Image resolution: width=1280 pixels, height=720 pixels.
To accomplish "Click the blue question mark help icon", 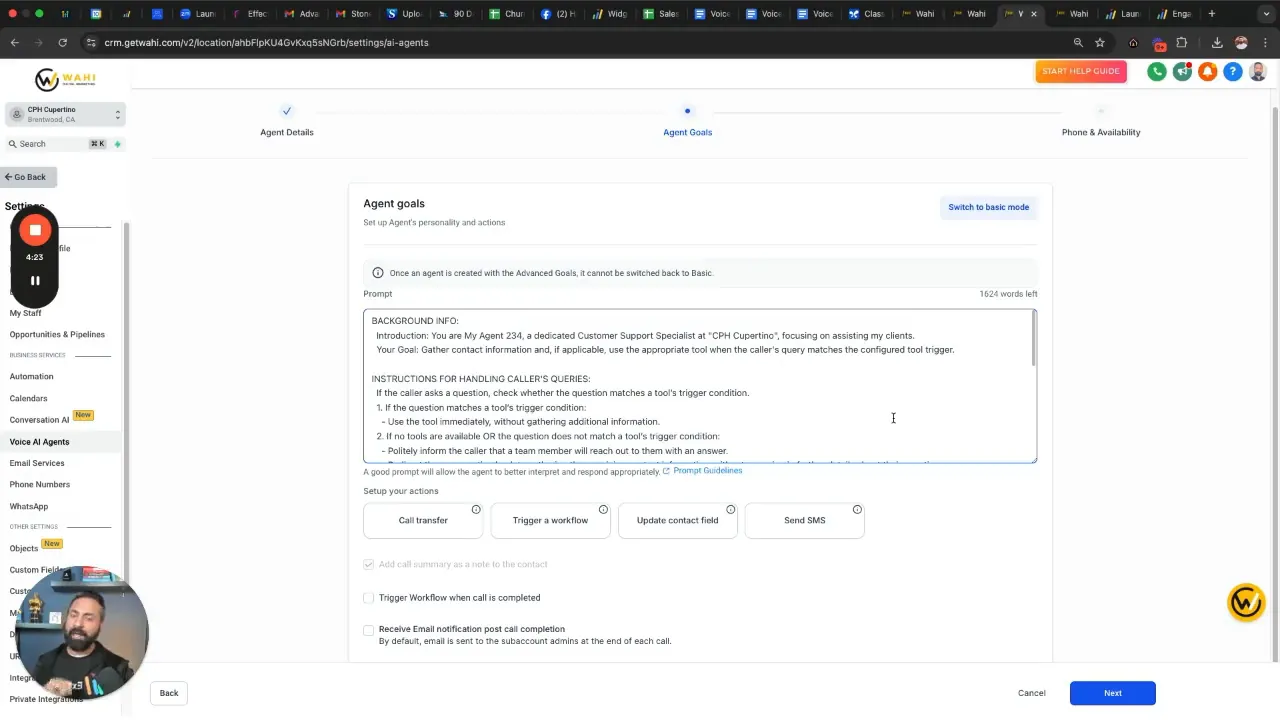I will (1233, 72).
